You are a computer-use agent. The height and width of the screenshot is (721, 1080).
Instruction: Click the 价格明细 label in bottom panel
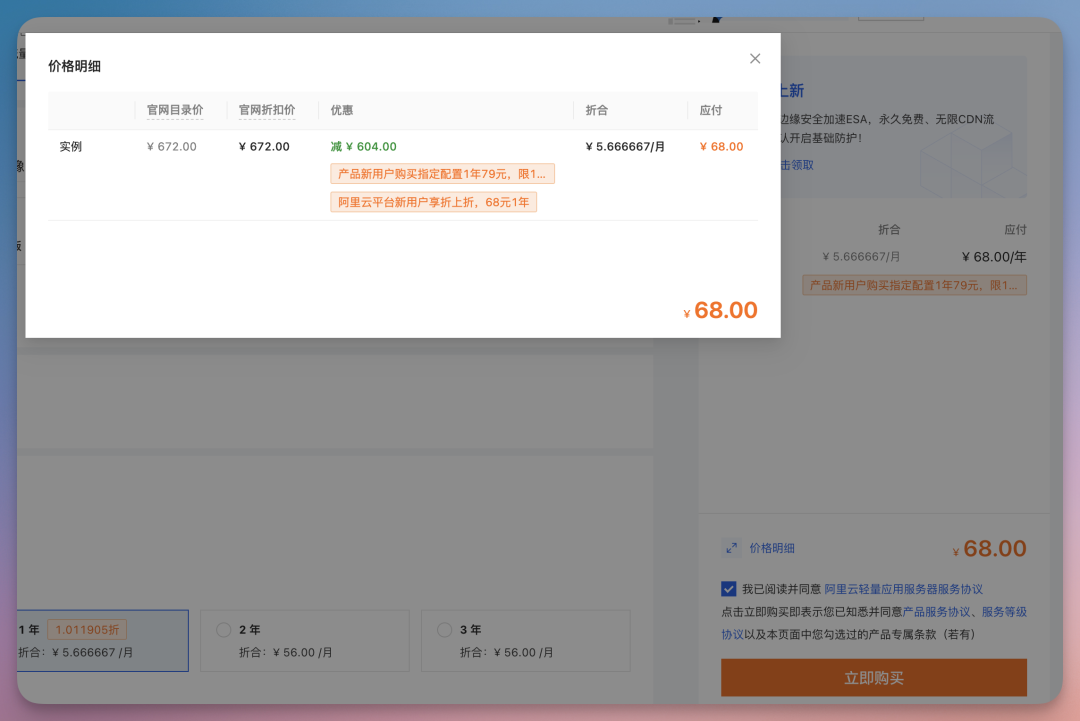[x=771, y=548]
